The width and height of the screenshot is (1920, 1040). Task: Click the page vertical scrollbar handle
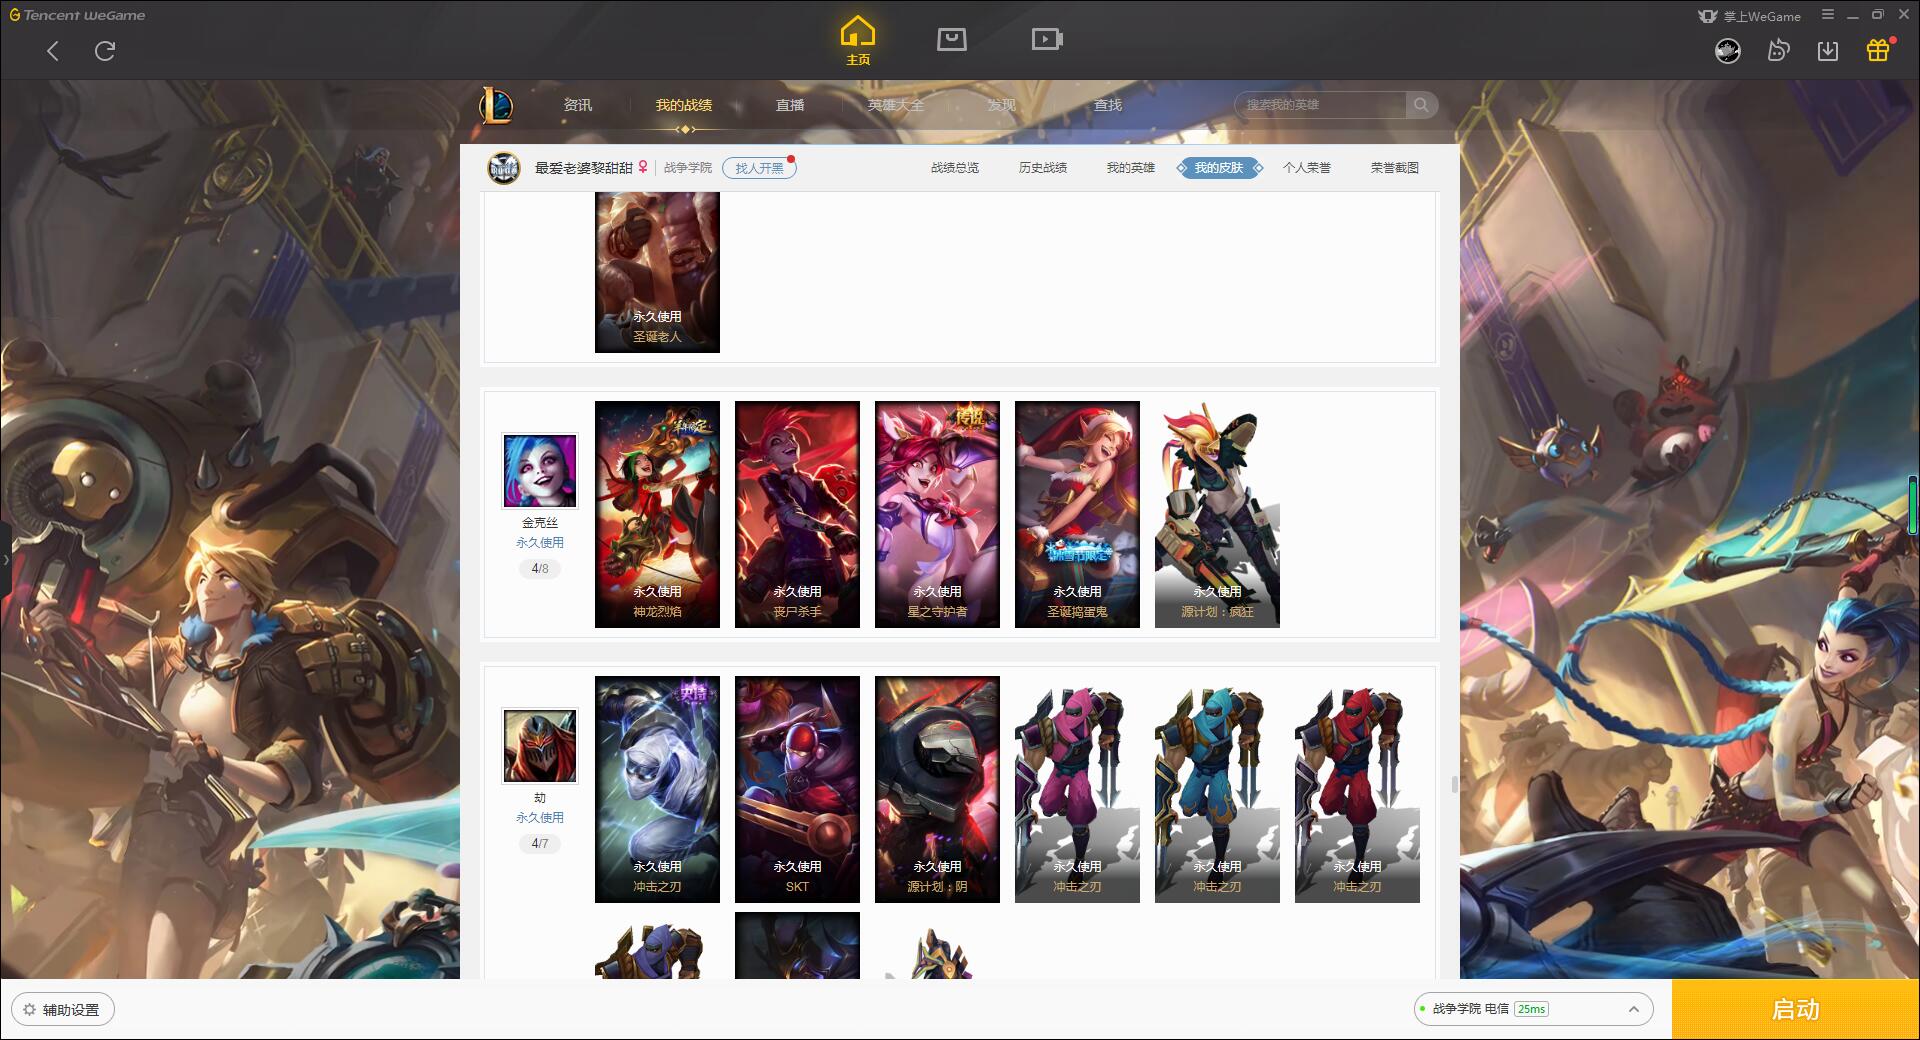[x=1454, y=785]
